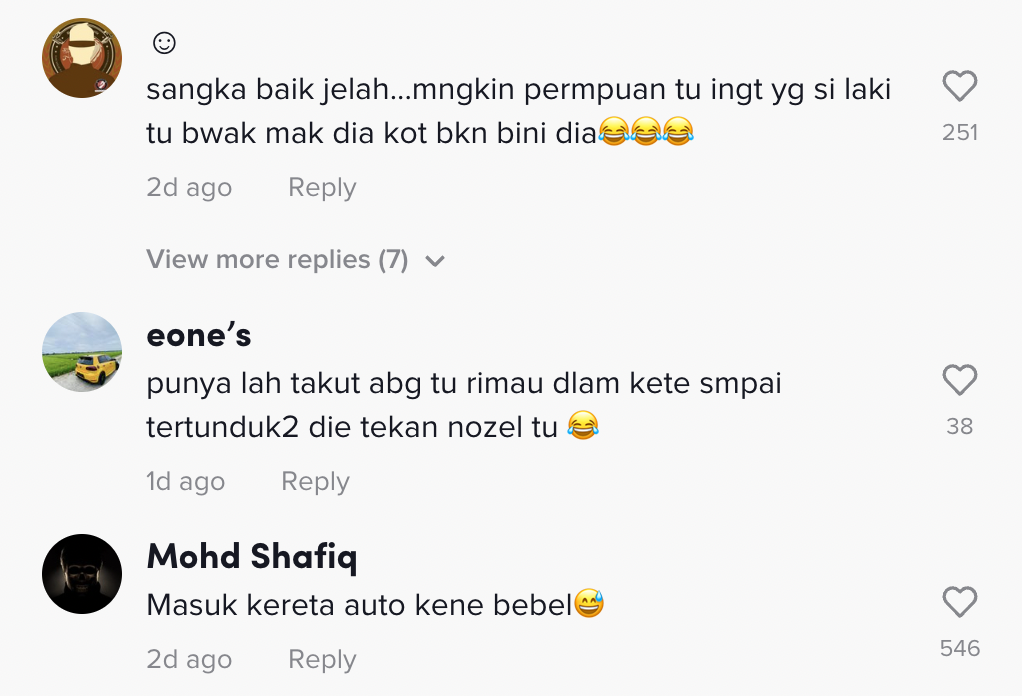Screen dimensions: 1022x696
Task: Click the 251 like count
Action: point(959,132)
